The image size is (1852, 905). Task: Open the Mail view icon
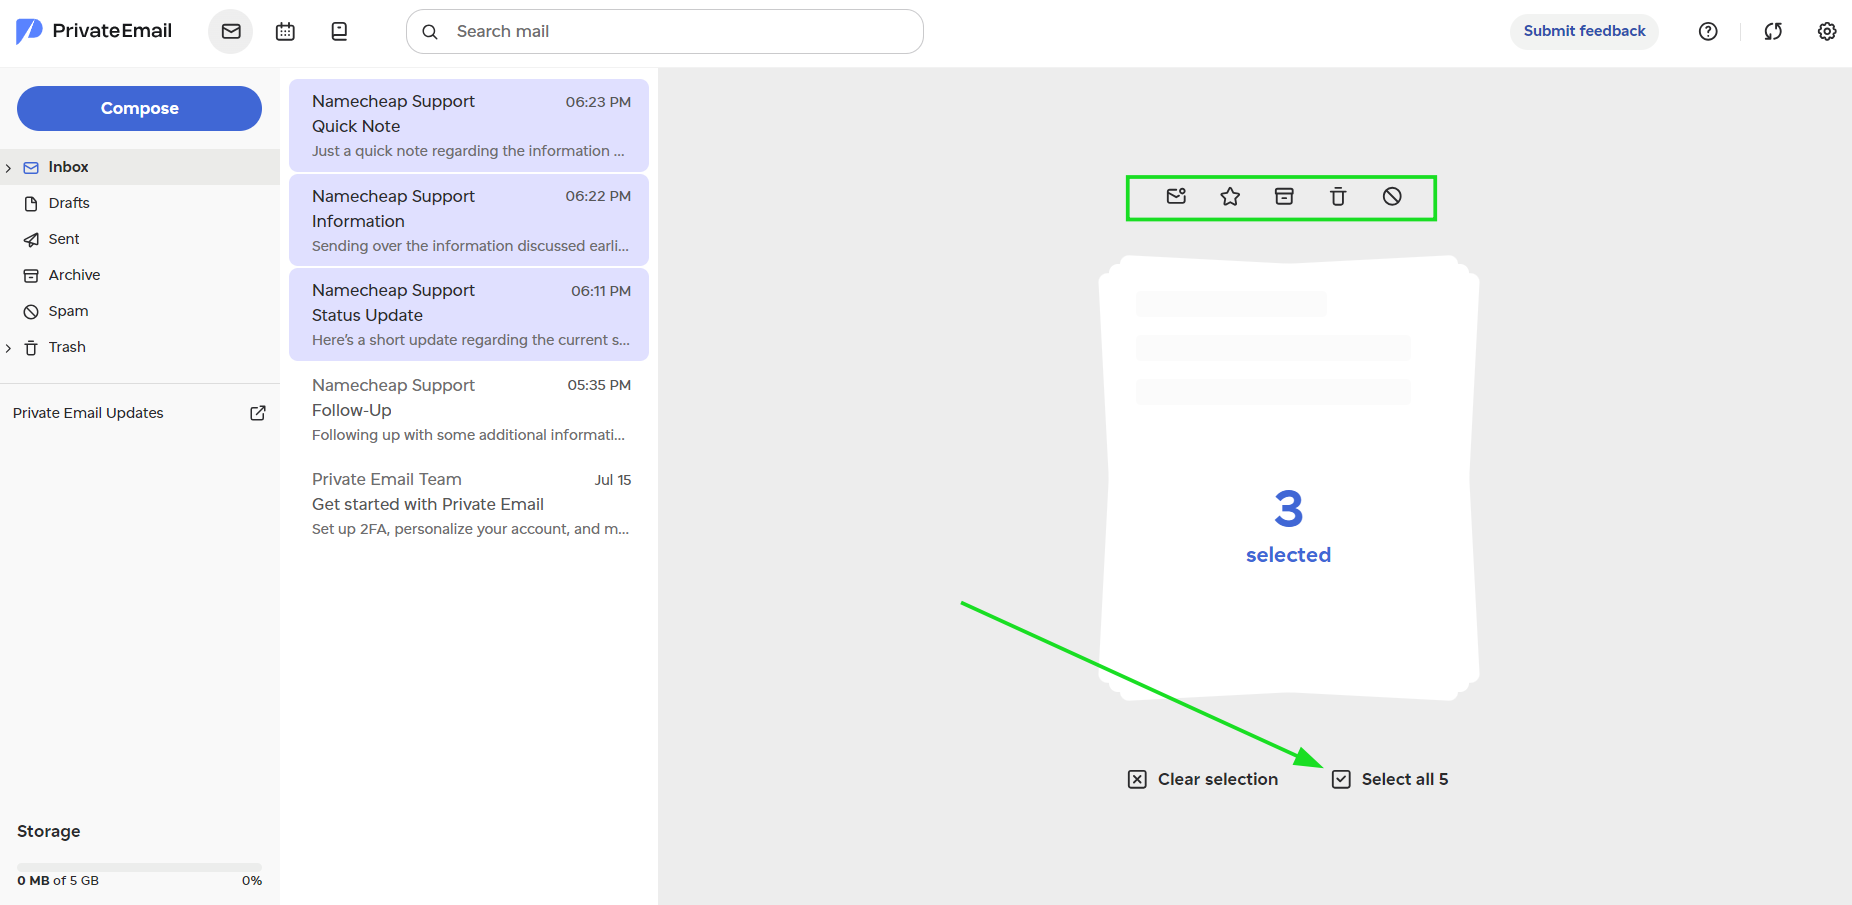[x=231, y=31]
